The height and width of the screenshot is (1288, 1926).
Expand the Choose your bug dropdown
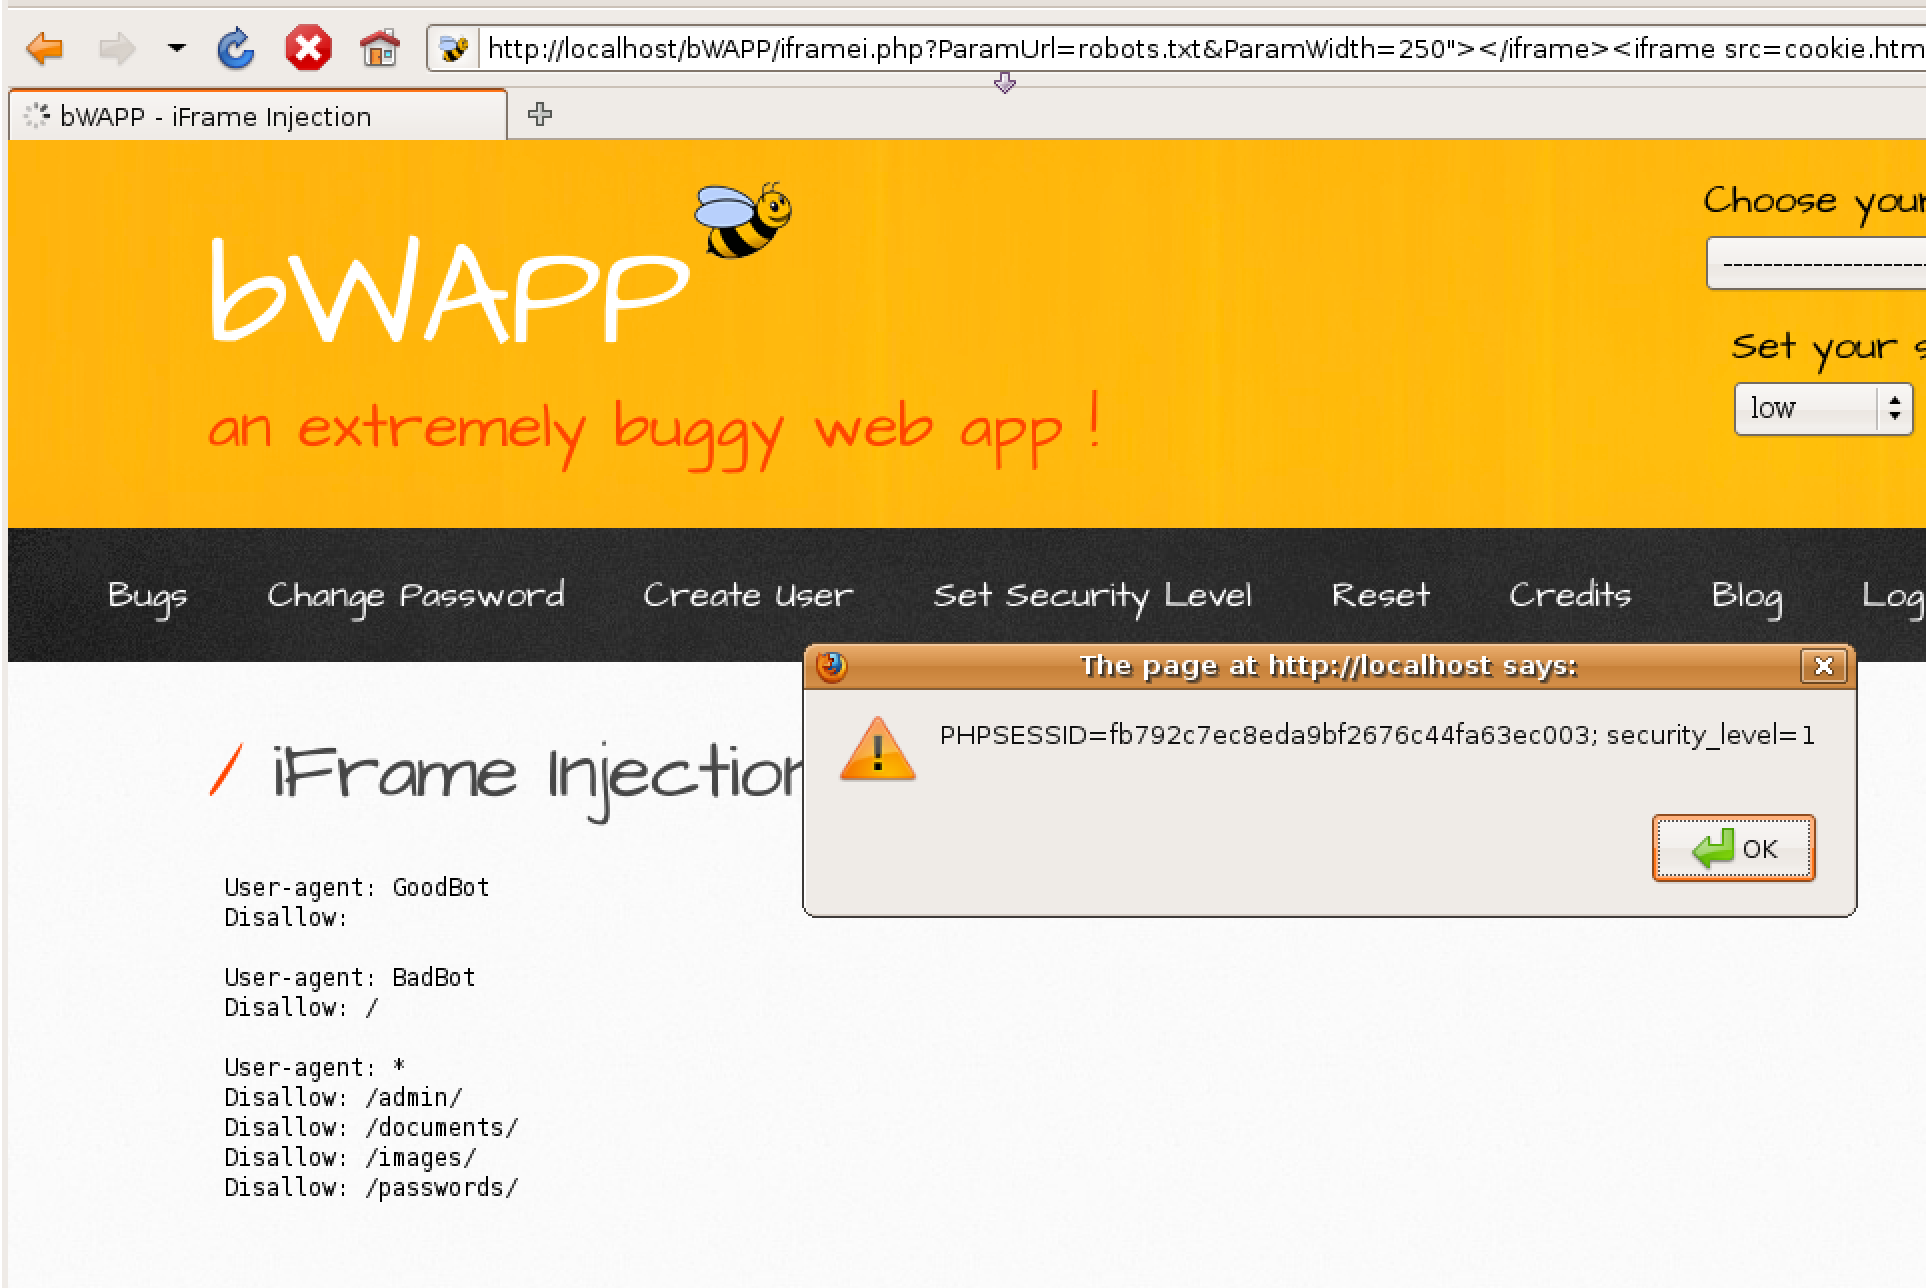click(x=1815, y=264)
